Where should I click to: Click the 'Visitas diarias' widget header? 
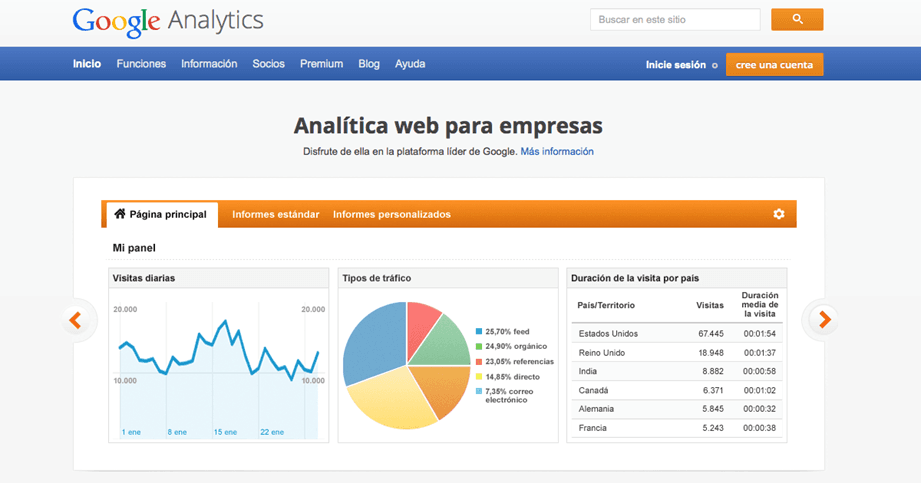(219, 278)
